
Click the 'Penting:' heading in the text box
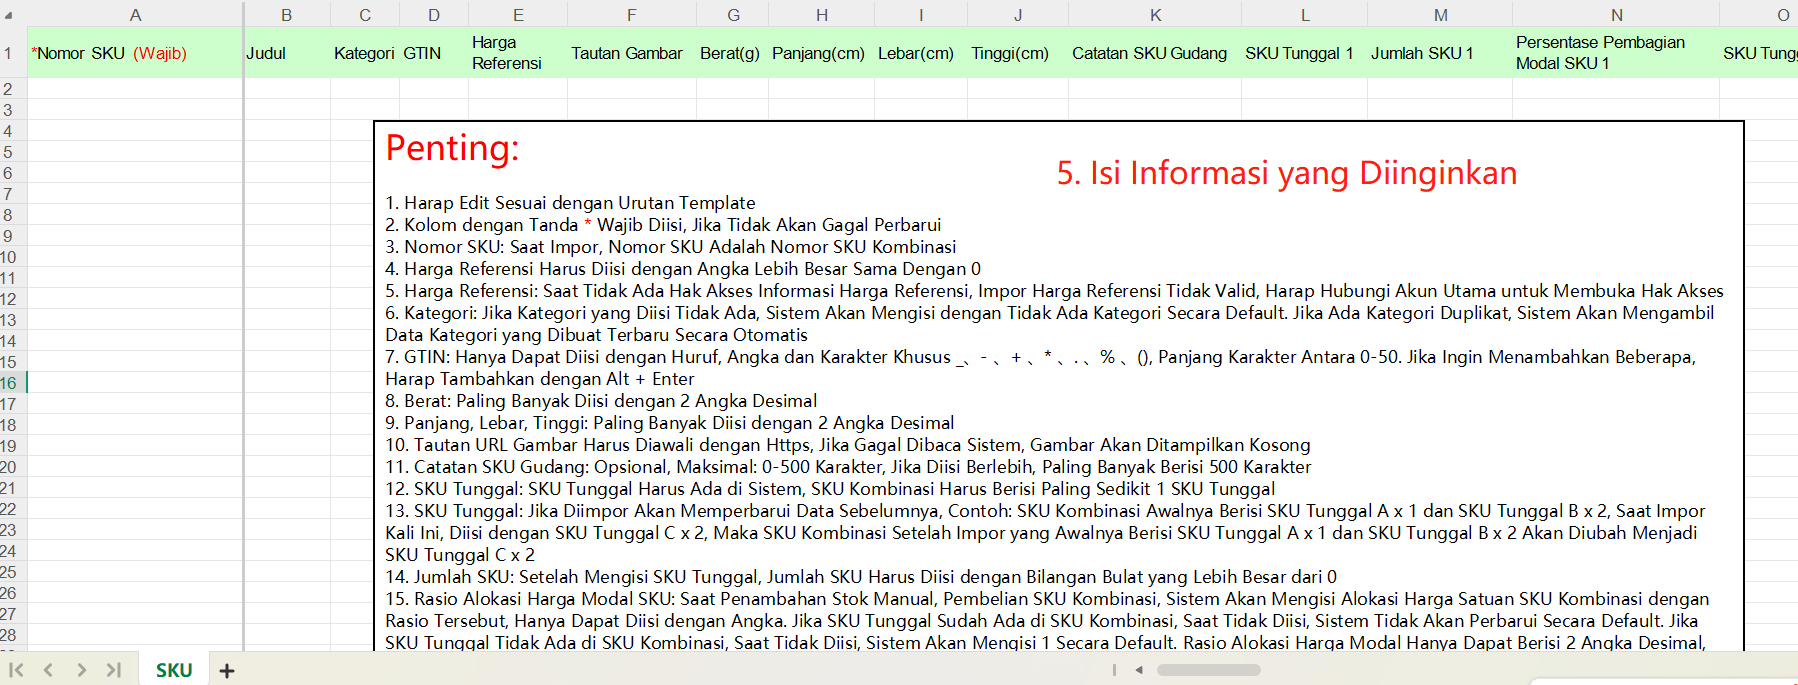452,148
